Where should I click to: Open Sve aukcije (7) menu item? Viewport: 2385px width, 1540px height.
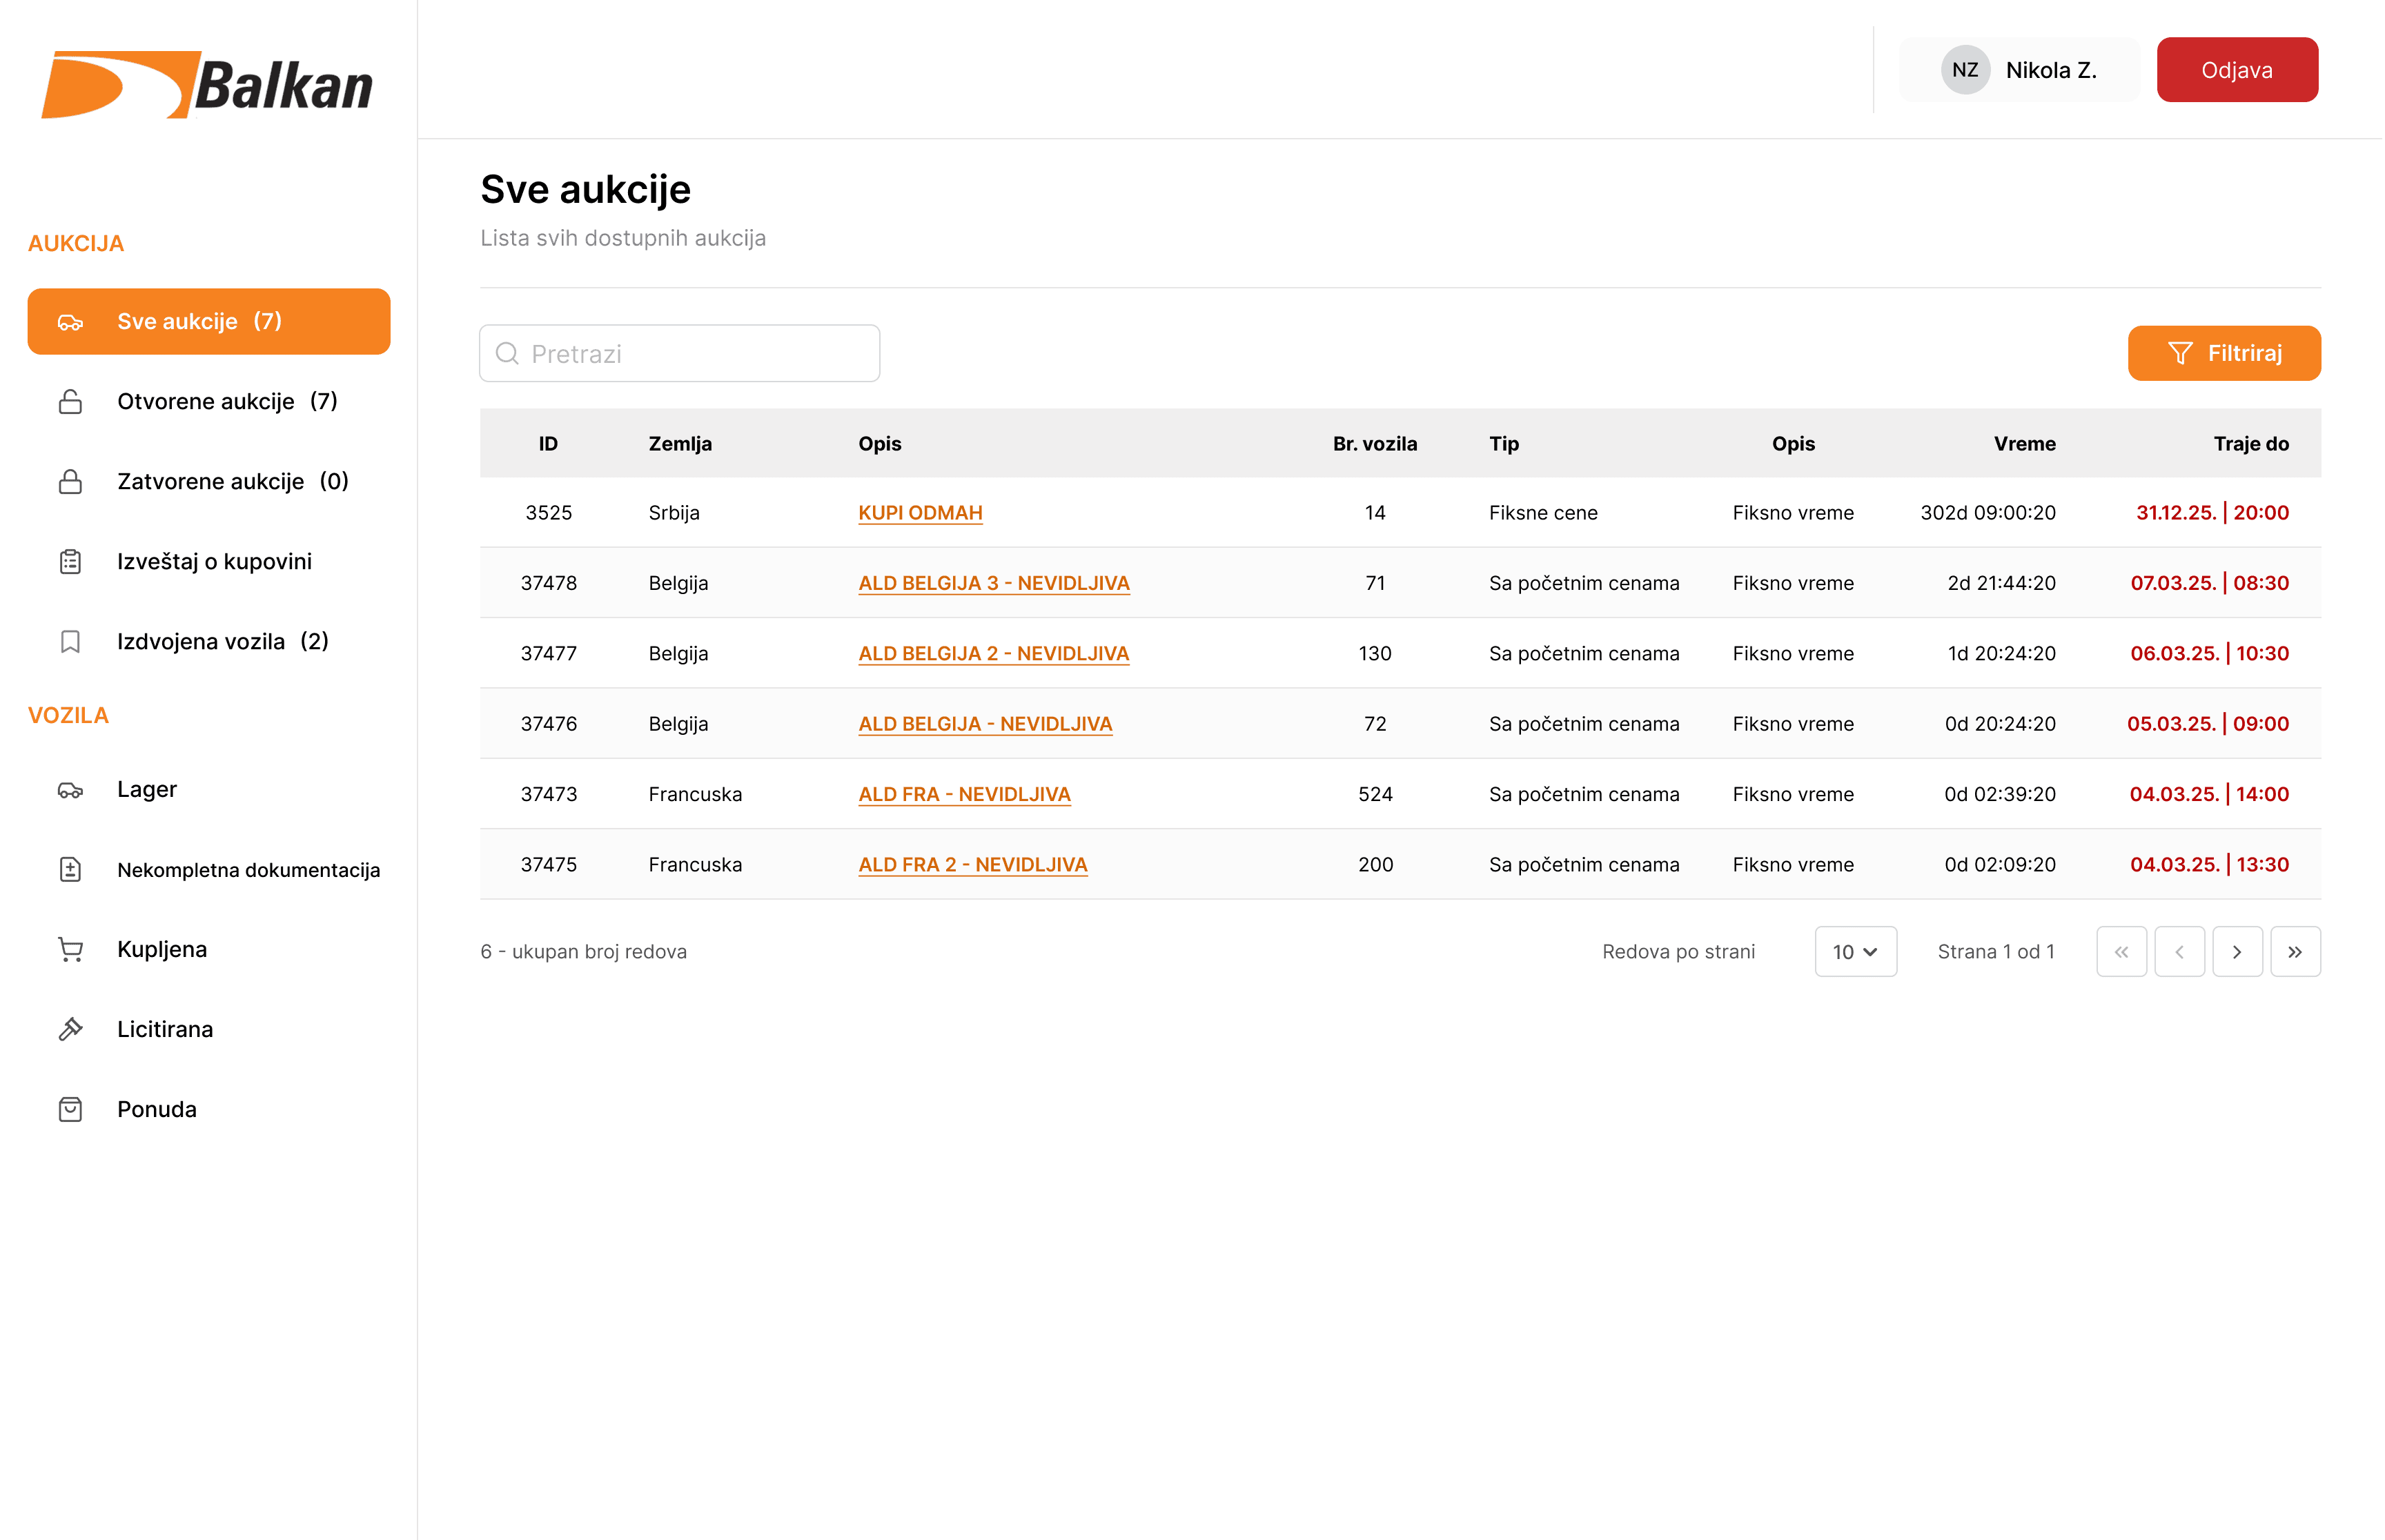(x=209, y=322)
